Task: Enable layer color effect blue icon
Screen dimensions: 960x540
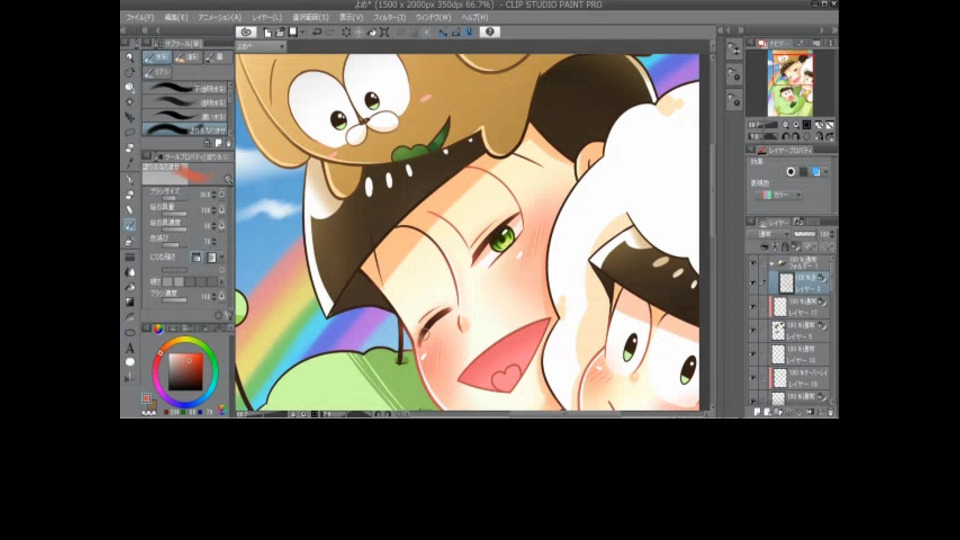Action: click(x=816, y=172)
